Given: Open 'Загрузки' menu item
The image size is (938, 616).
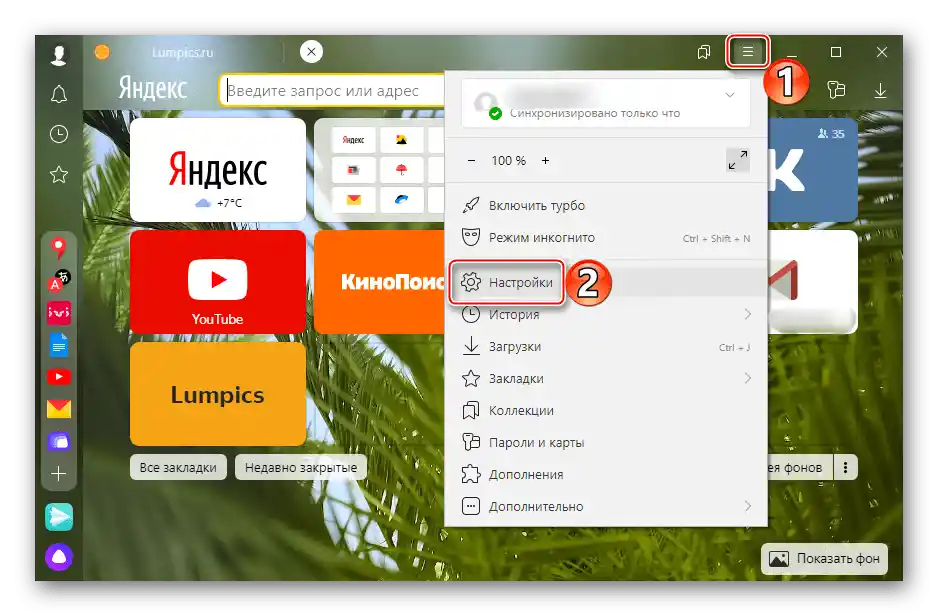Looking at the screenshot, I should 606,346.
